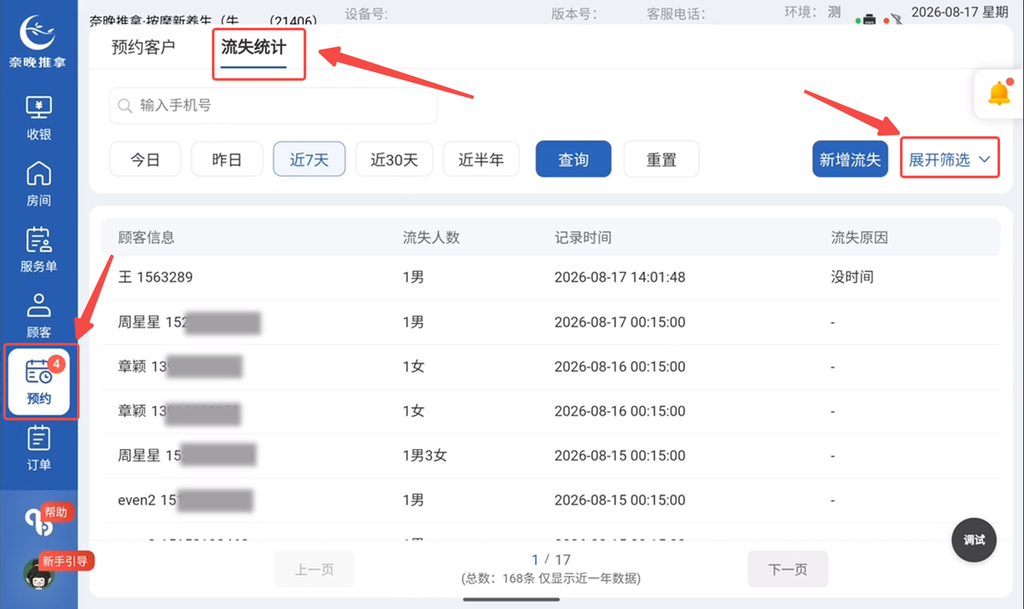The image size is (1024, 609).
Task: Click the 查询 query button
Action: [573, 159]
